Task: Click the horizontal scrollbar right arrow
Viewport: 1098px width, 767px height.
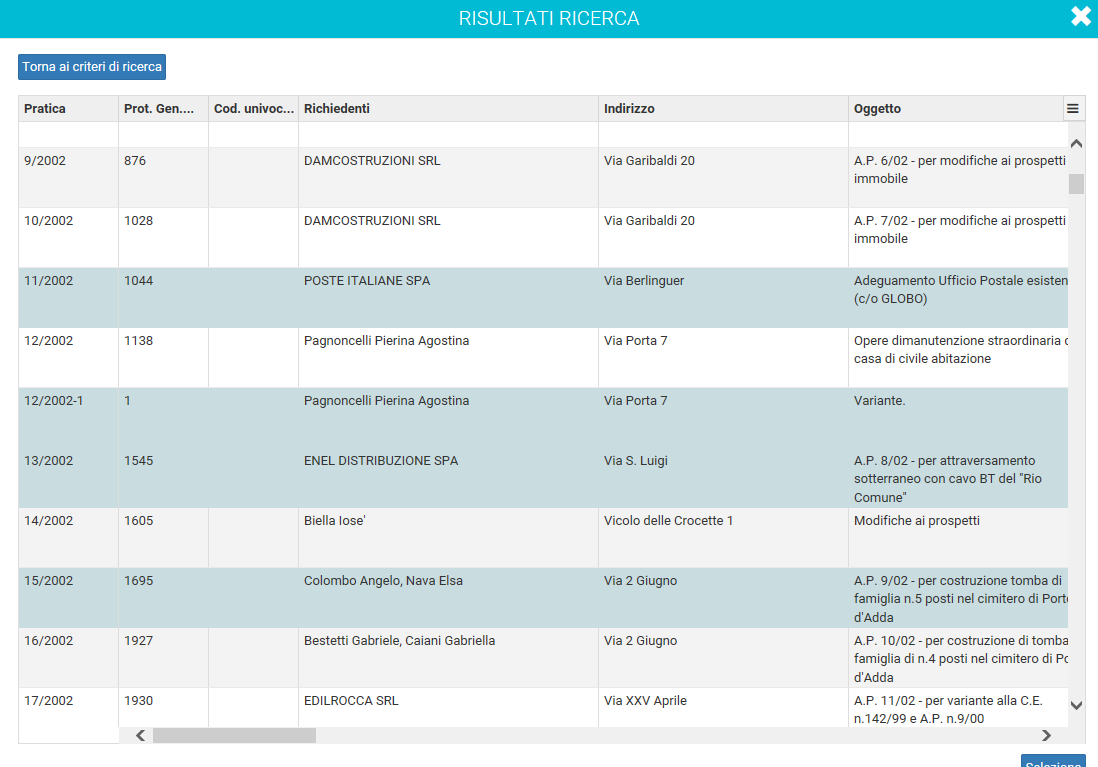Action: [x=1046, y=735]
